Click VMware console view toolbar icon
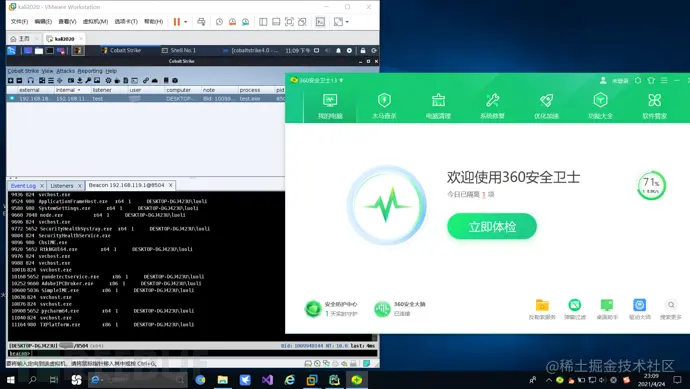The width and height of the screenshot is (690, 389). click(x=320, y=22)
